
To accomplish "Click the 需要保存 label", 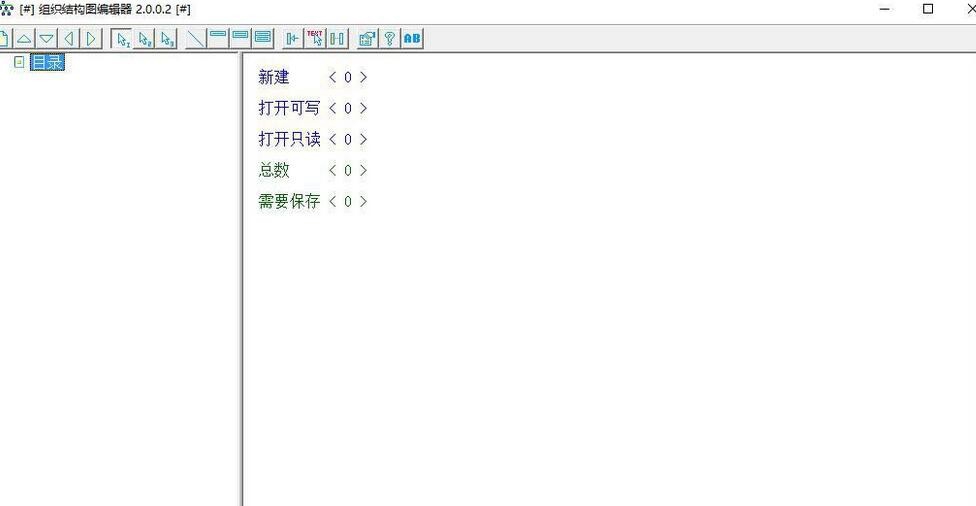I will pyautogui.click(x=289, y=201).
